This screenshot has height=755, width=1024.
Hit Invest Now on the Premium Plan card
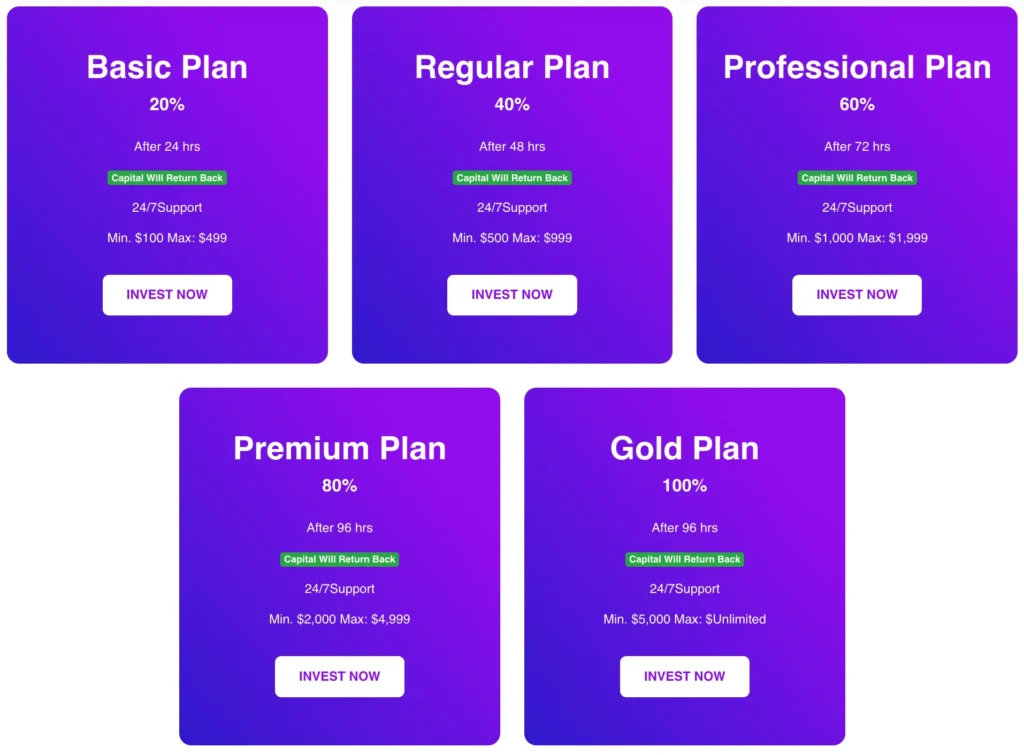click(x=339, y=676)
